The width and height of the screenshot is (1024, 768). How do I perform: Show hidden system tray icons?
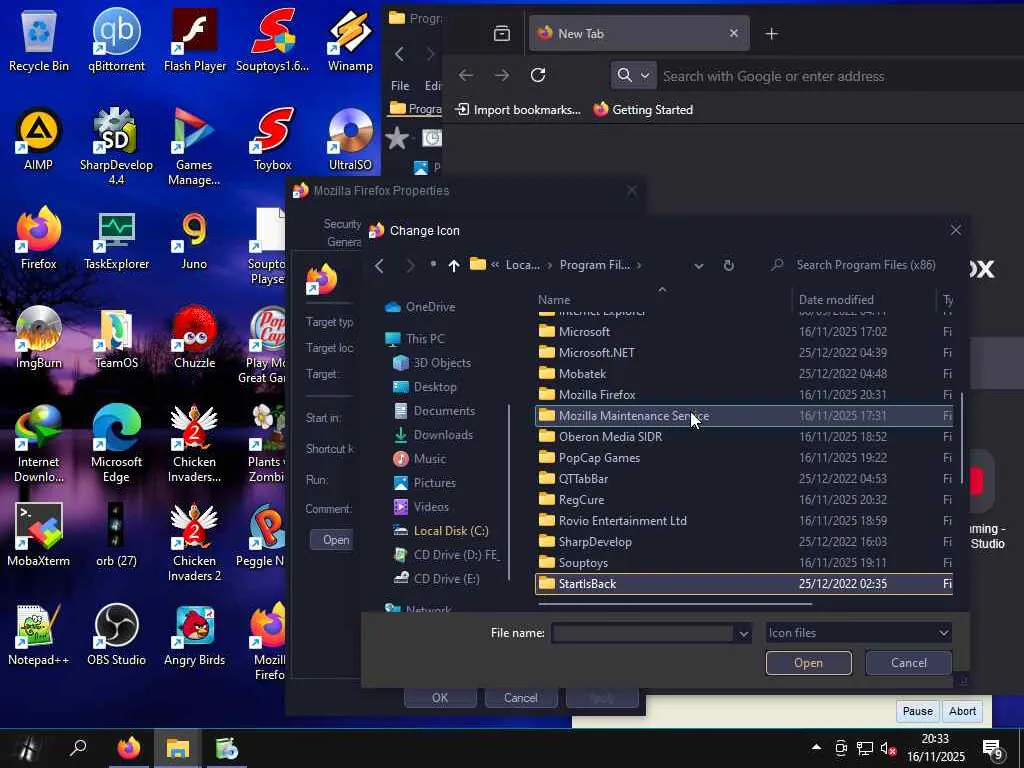816,748
